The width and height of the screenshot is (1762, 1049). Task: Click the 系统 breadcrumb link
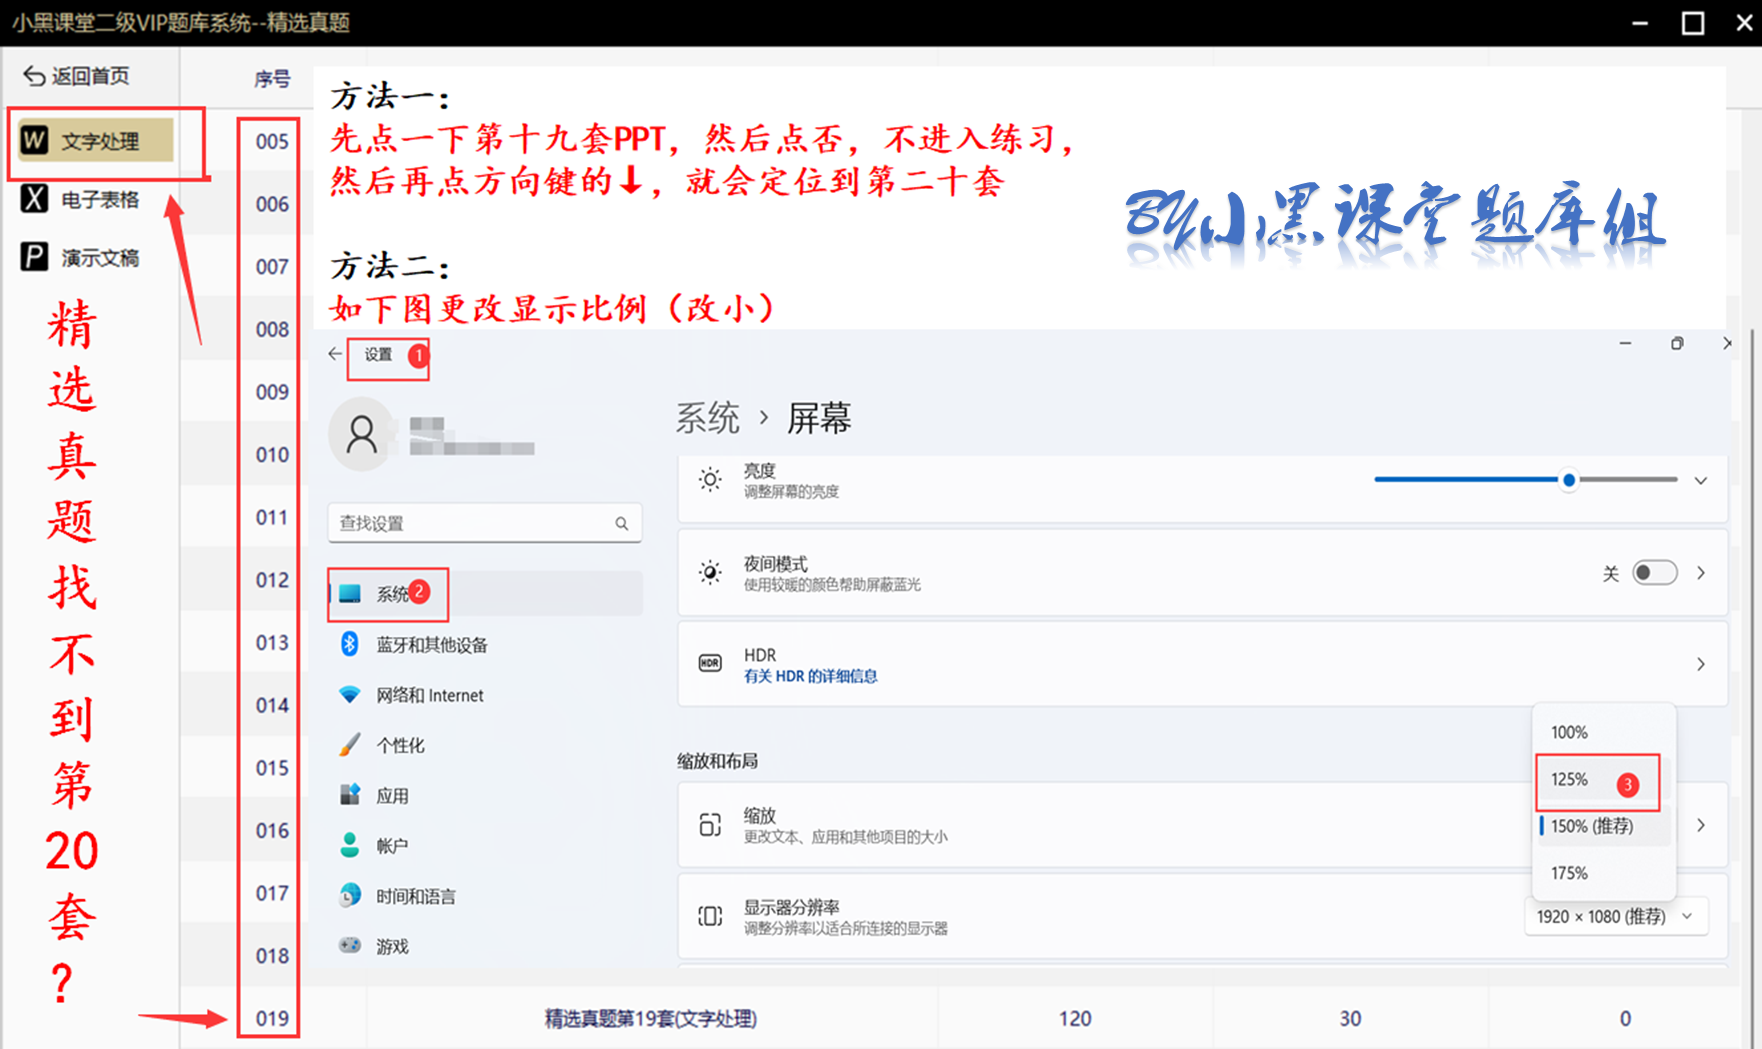[708, 418]
